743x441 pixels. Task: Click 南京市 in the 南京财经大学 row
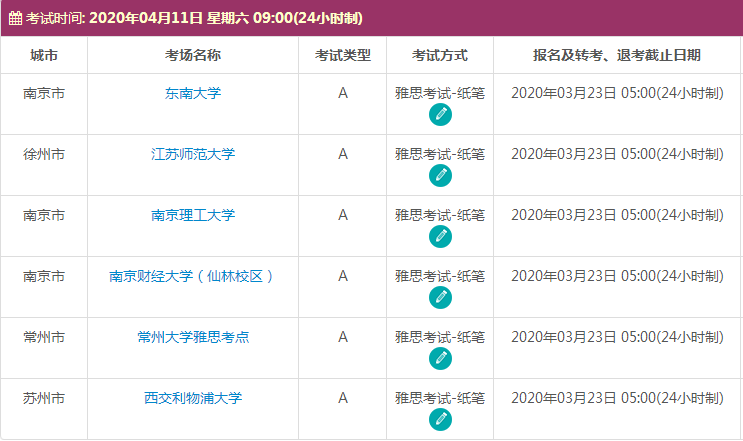pyautogui.click(x=44, y=276)
